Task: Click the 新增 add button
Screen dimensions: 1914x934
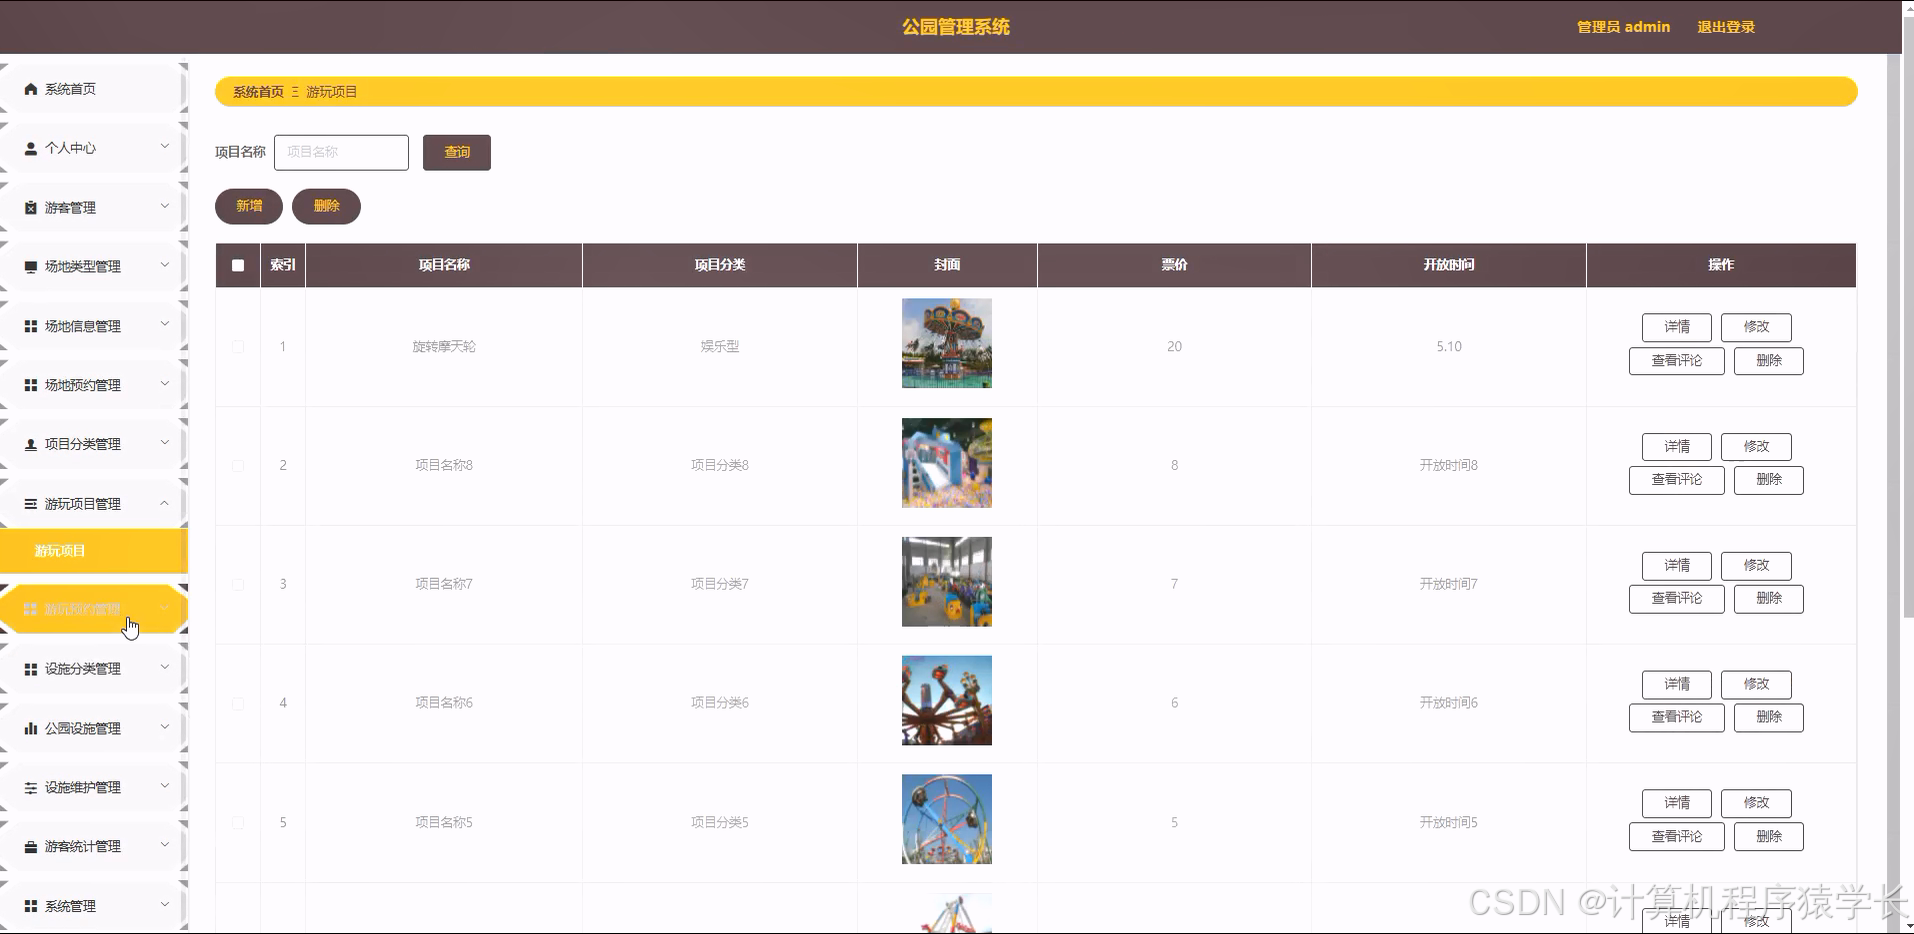Action: [249, 206]
